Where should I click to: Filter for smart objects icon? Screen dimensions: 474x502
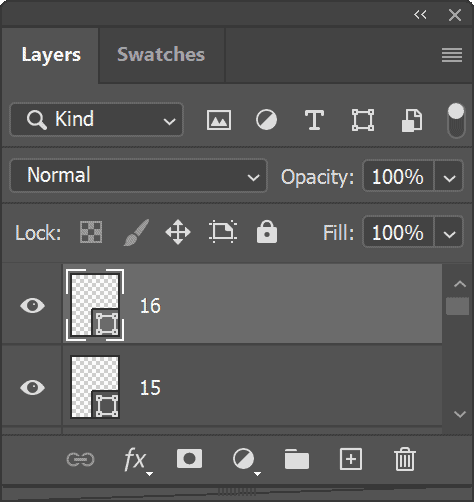(x=412, y=120)
